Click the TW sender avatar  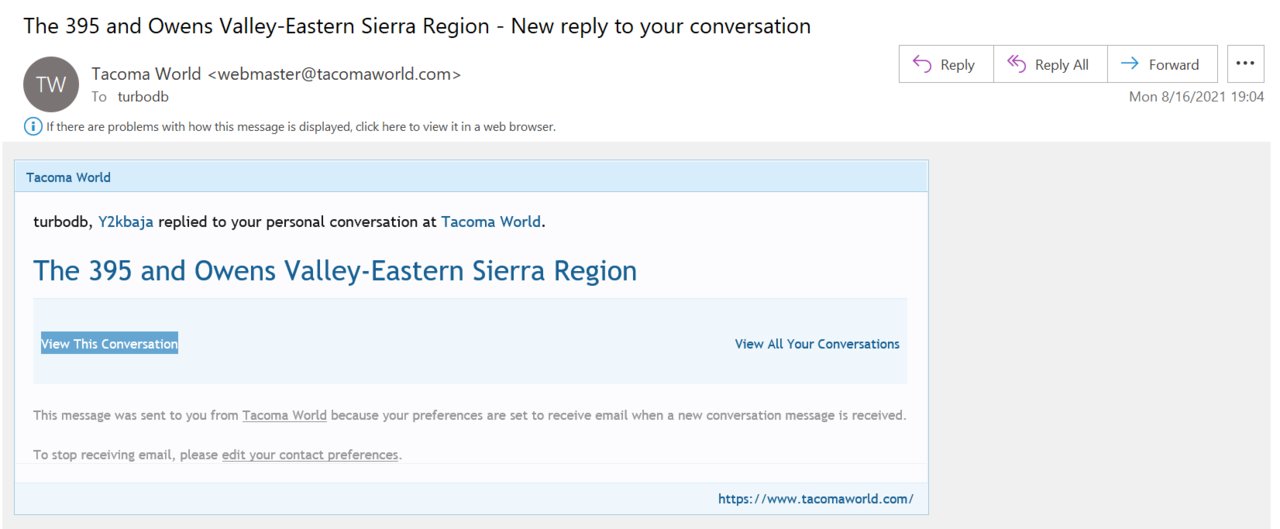51,84
